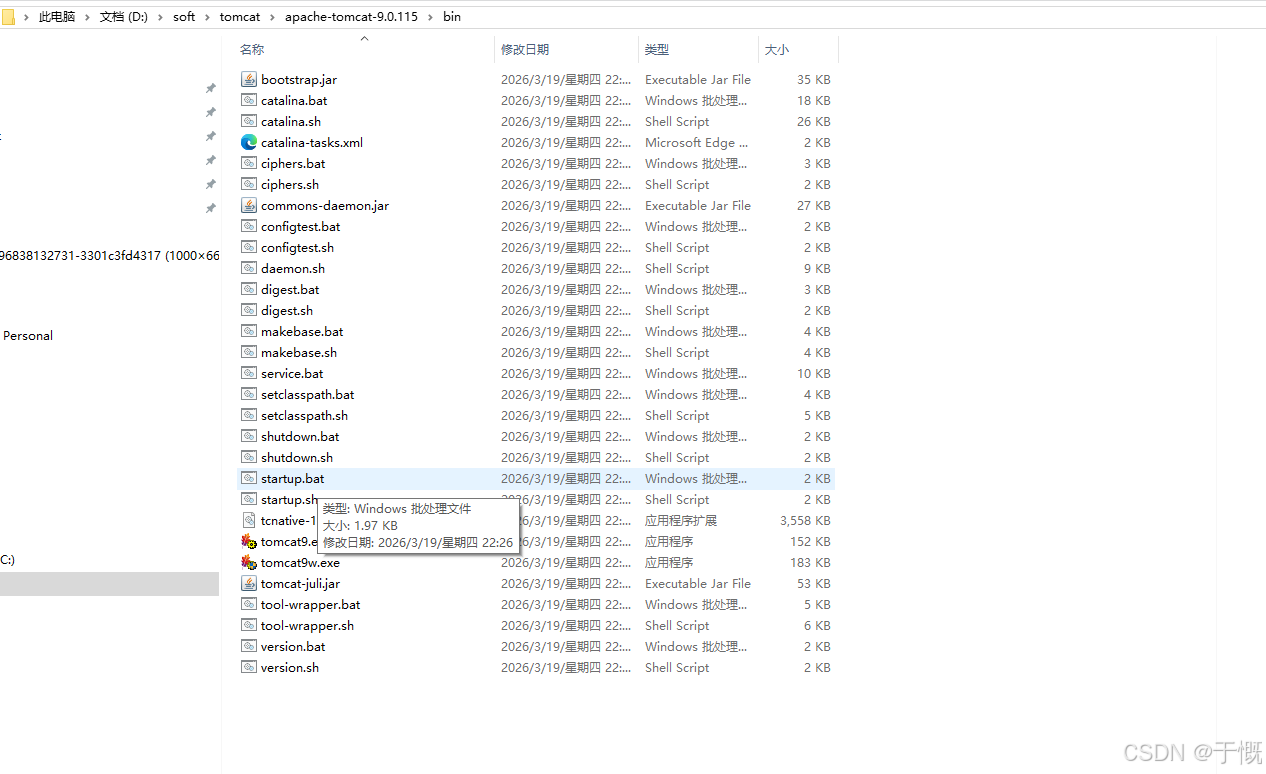This screenshot has height=774, width=1266.
Task: Open apache-tomcat-9.0.115 breadcrumb segment
Action: point(351,17)
